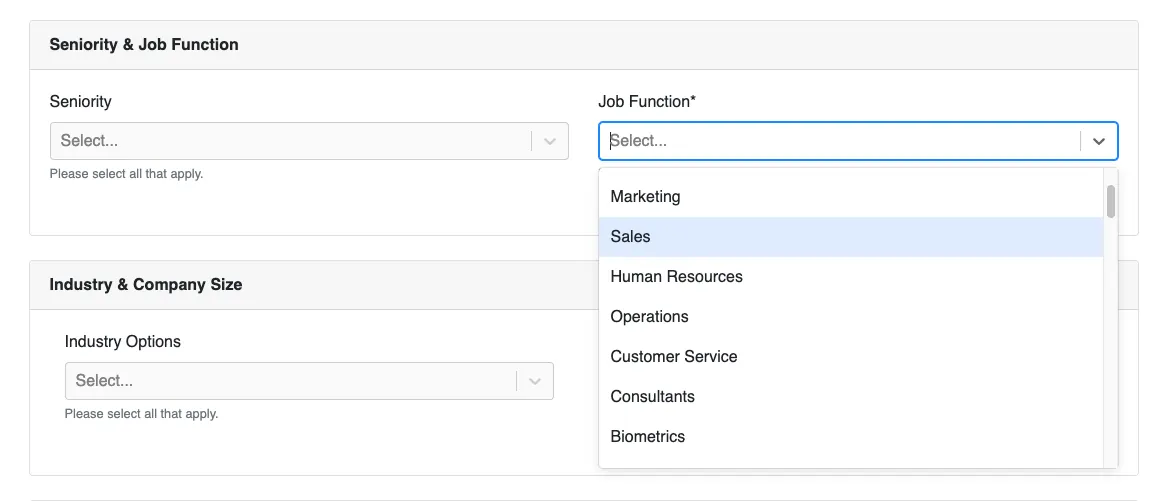Select Consultants from the dropdown list

point(851,397)
